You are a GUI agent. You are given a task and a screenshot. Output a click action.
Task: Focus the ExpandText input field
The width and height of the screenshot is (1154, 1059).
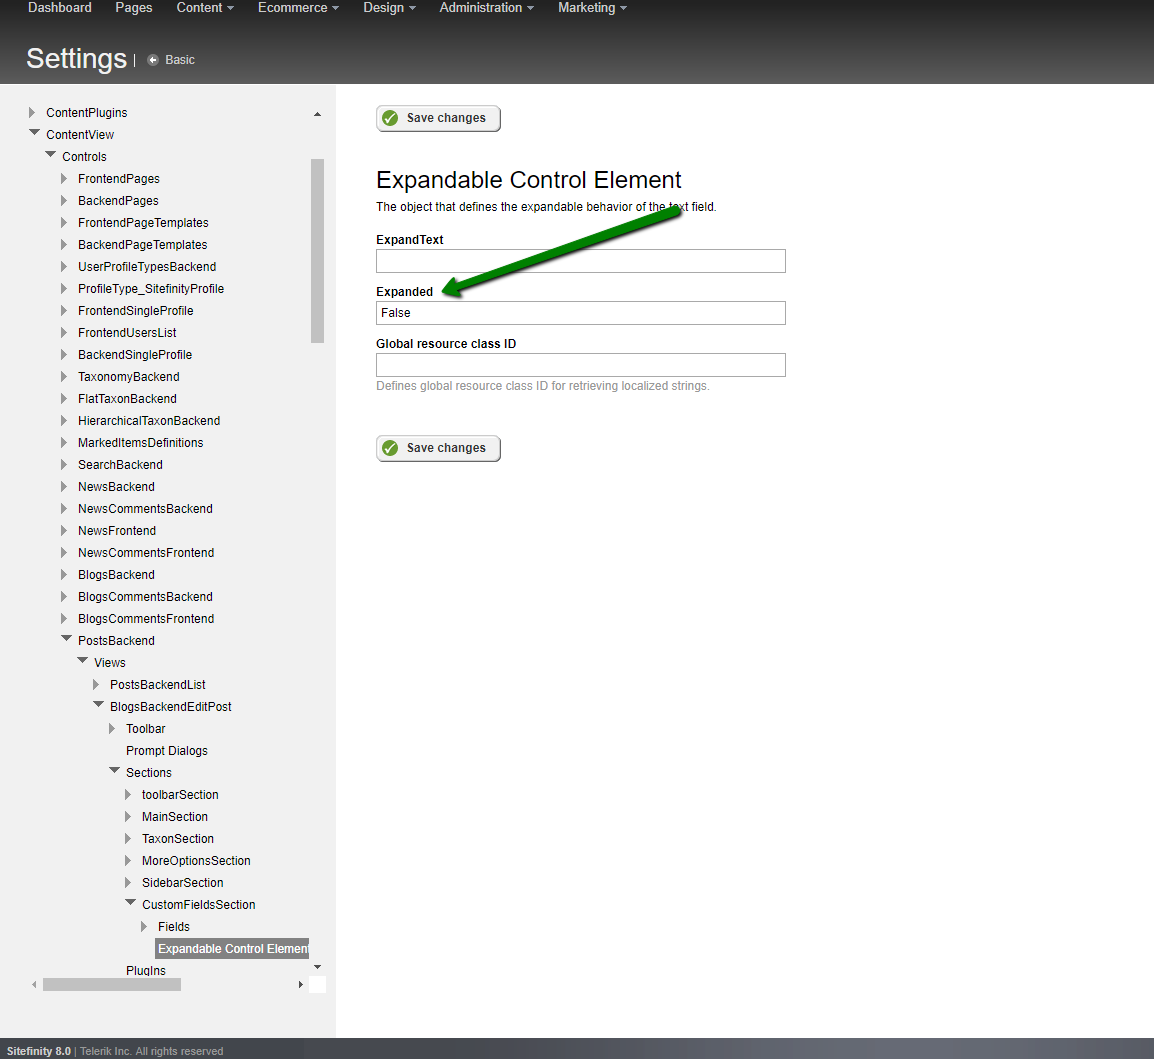[x=581, y=261]
